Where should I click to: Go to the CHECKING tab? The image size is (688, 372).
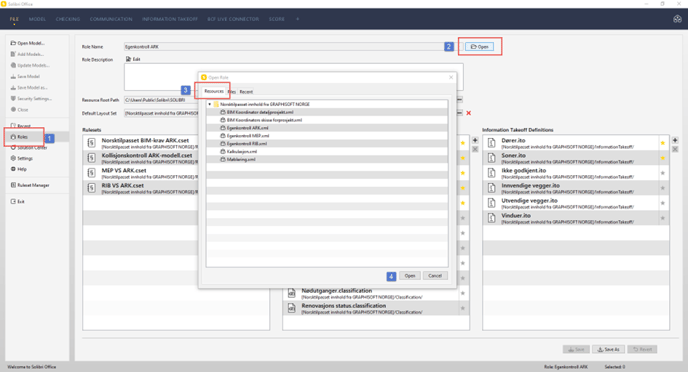(68, 19)
